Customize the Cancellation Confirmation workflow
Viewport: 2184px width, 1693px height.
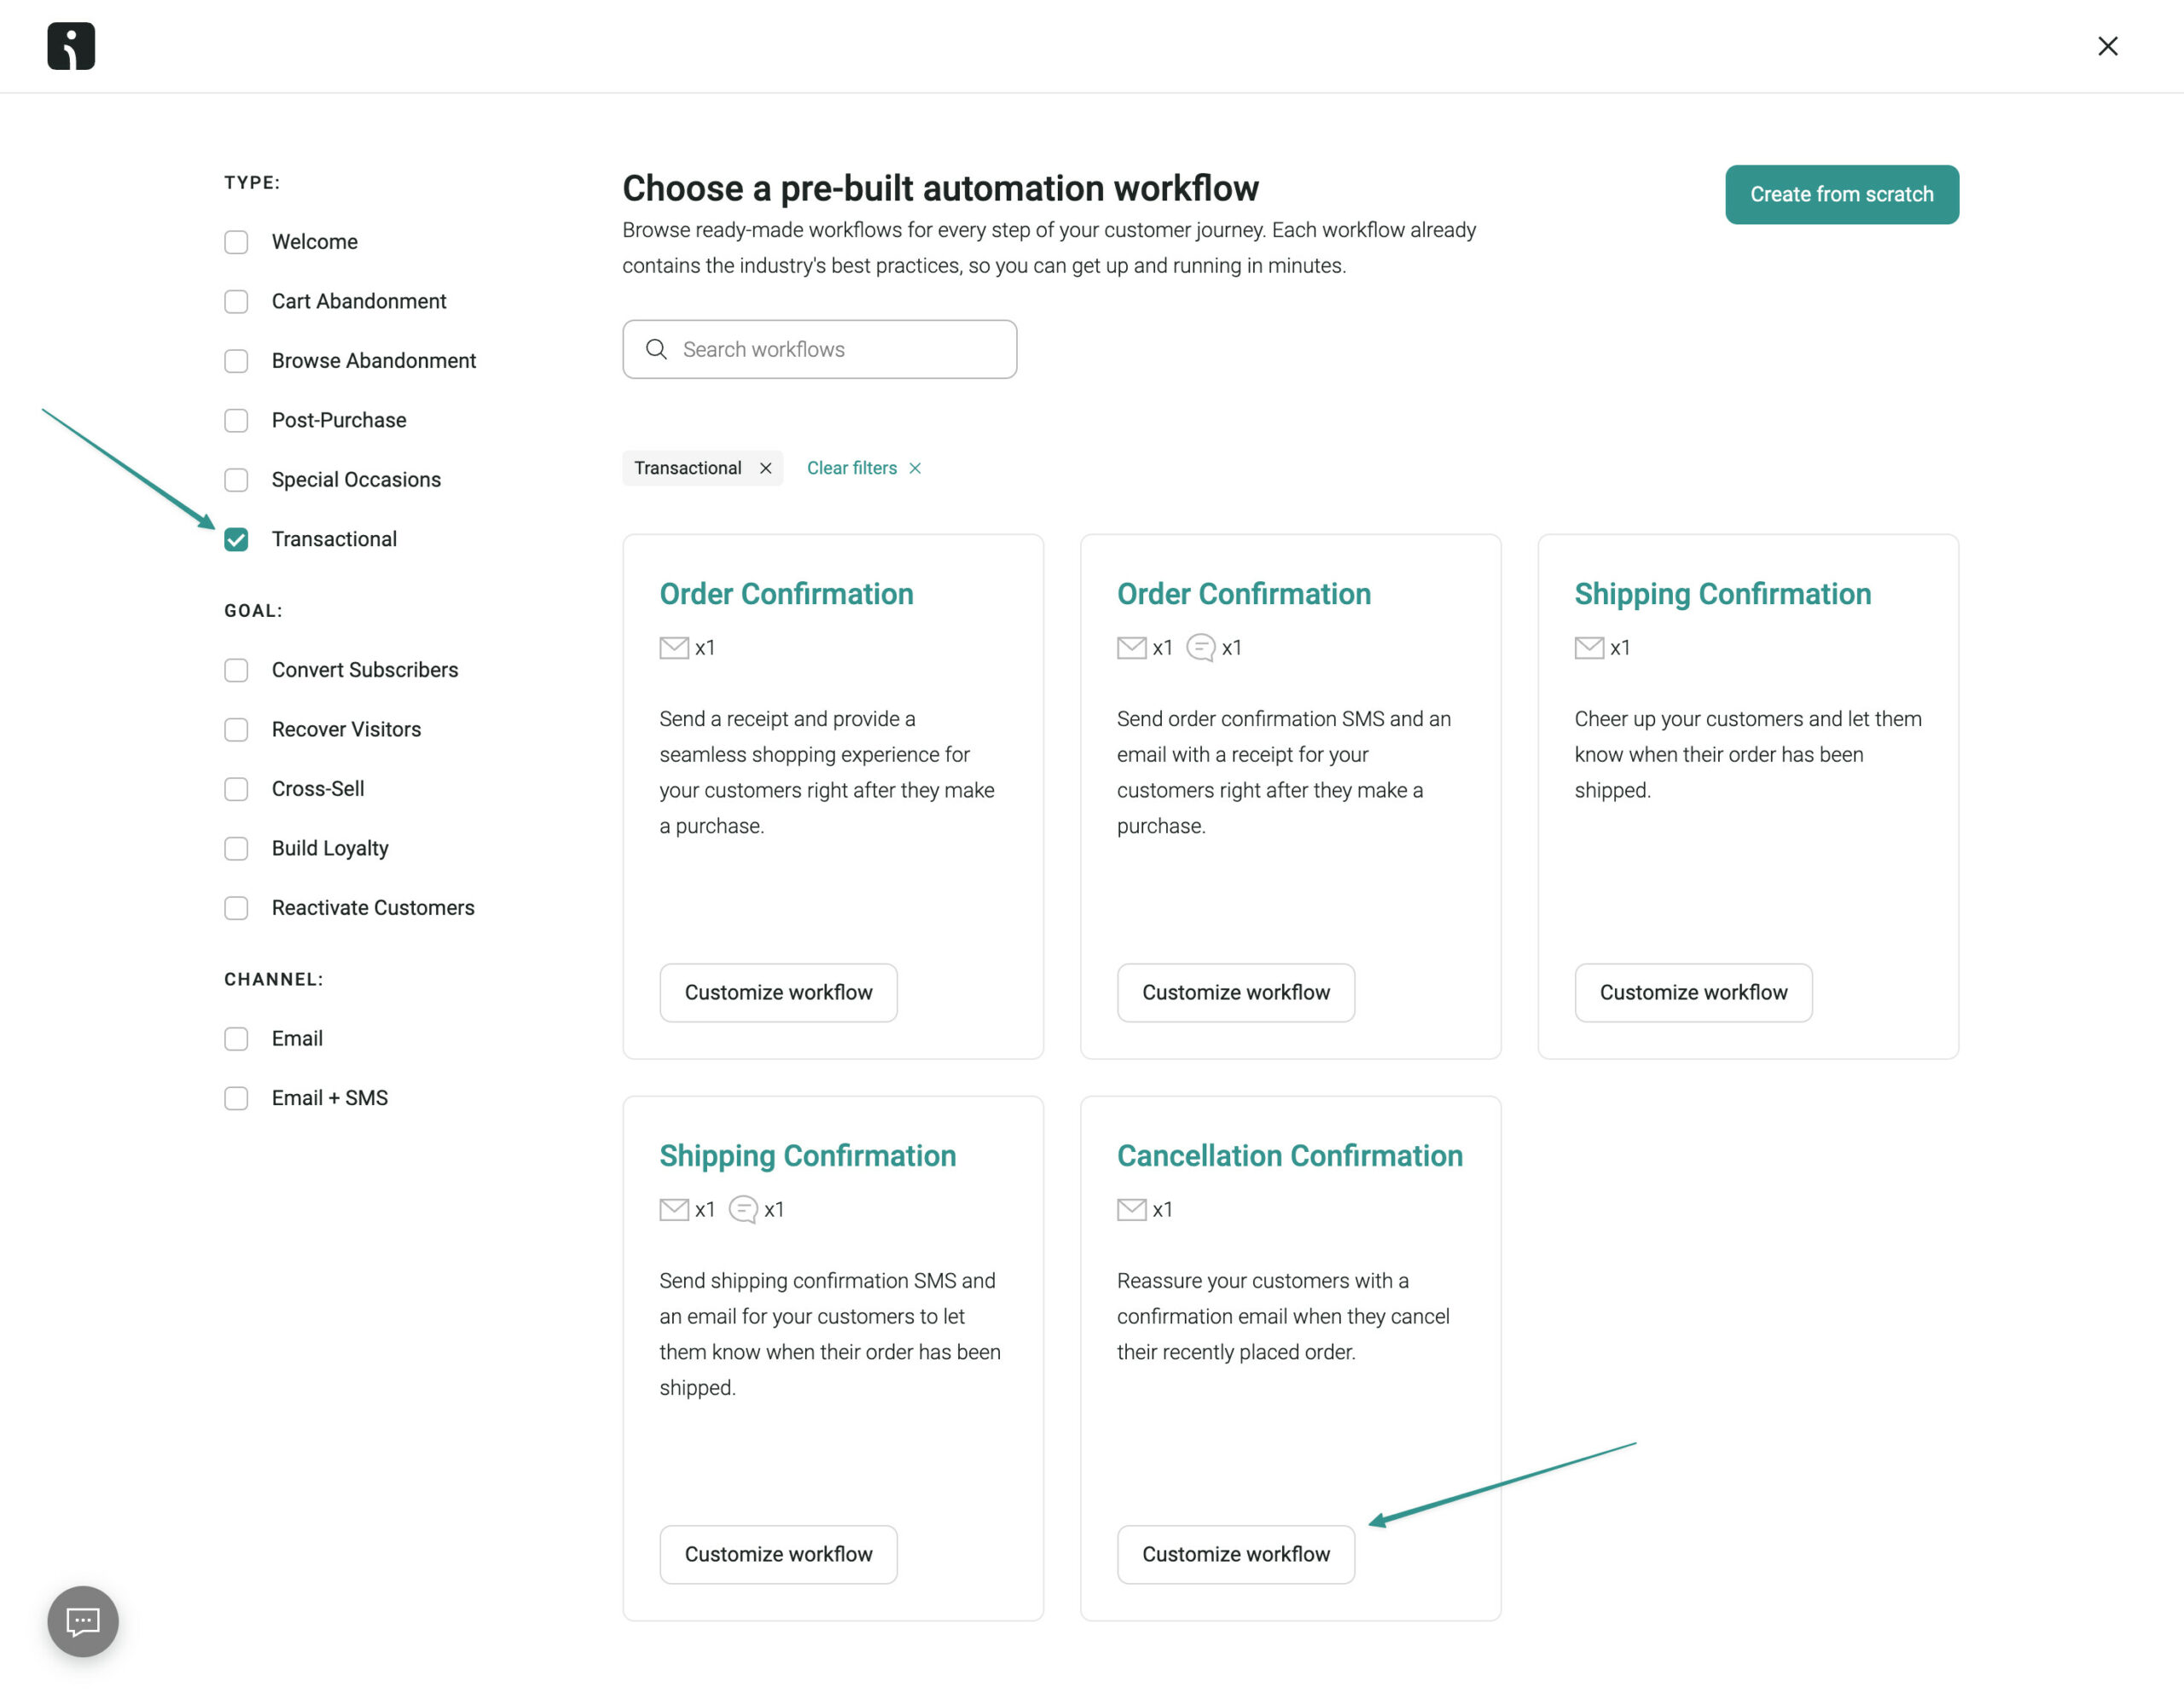tap(1236, 1554)
